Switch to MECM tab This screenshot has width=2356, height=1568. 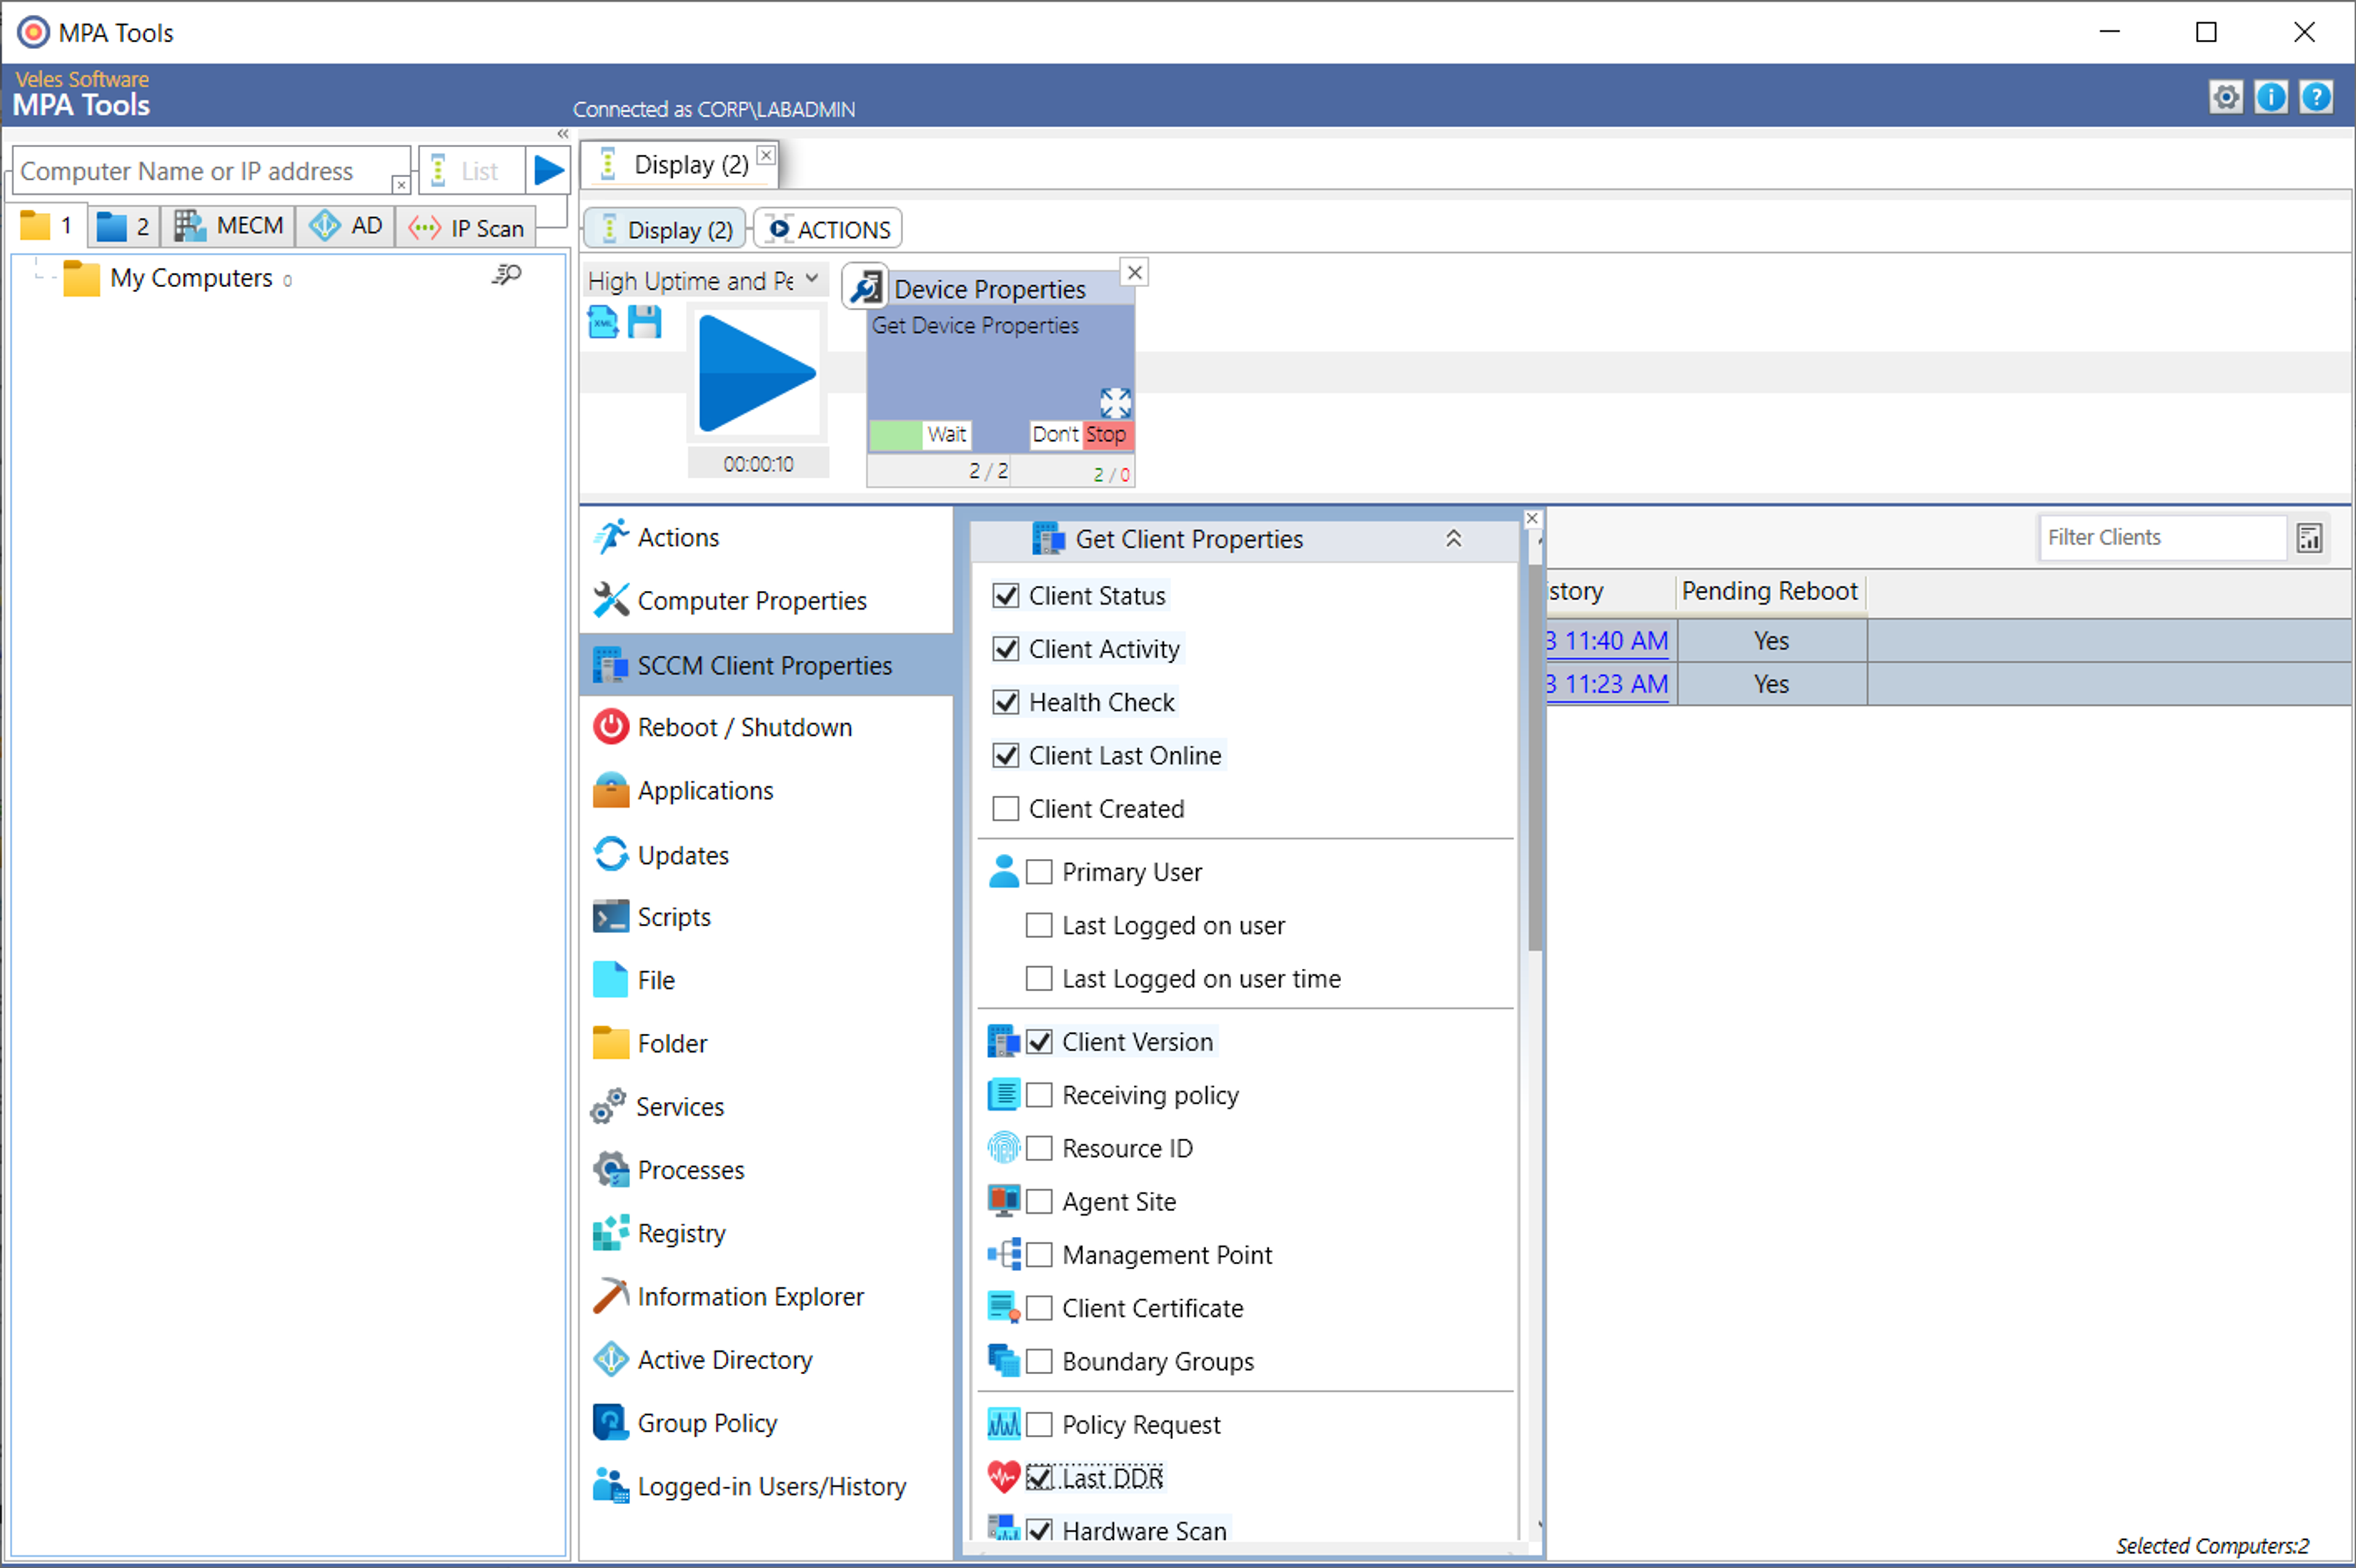229,226
